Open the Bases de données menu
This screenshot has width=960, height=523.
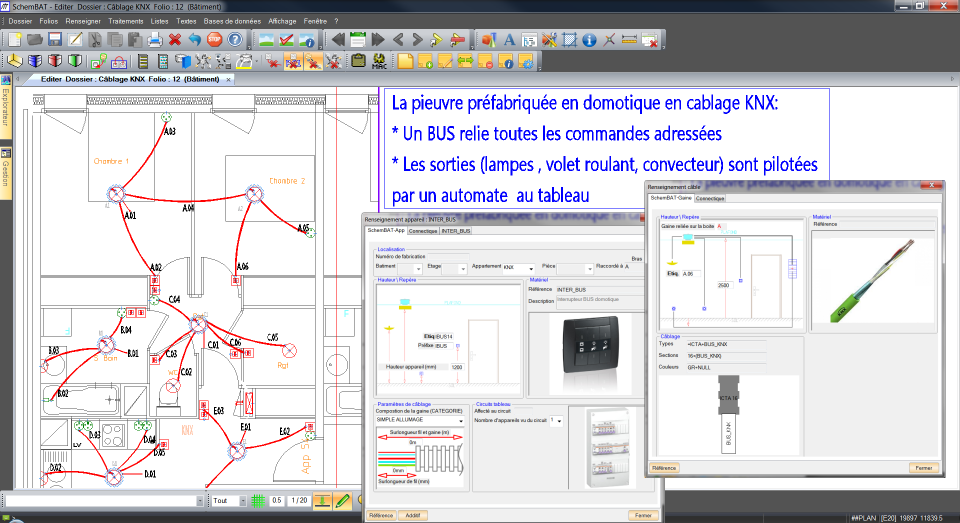tap(232, 21)
